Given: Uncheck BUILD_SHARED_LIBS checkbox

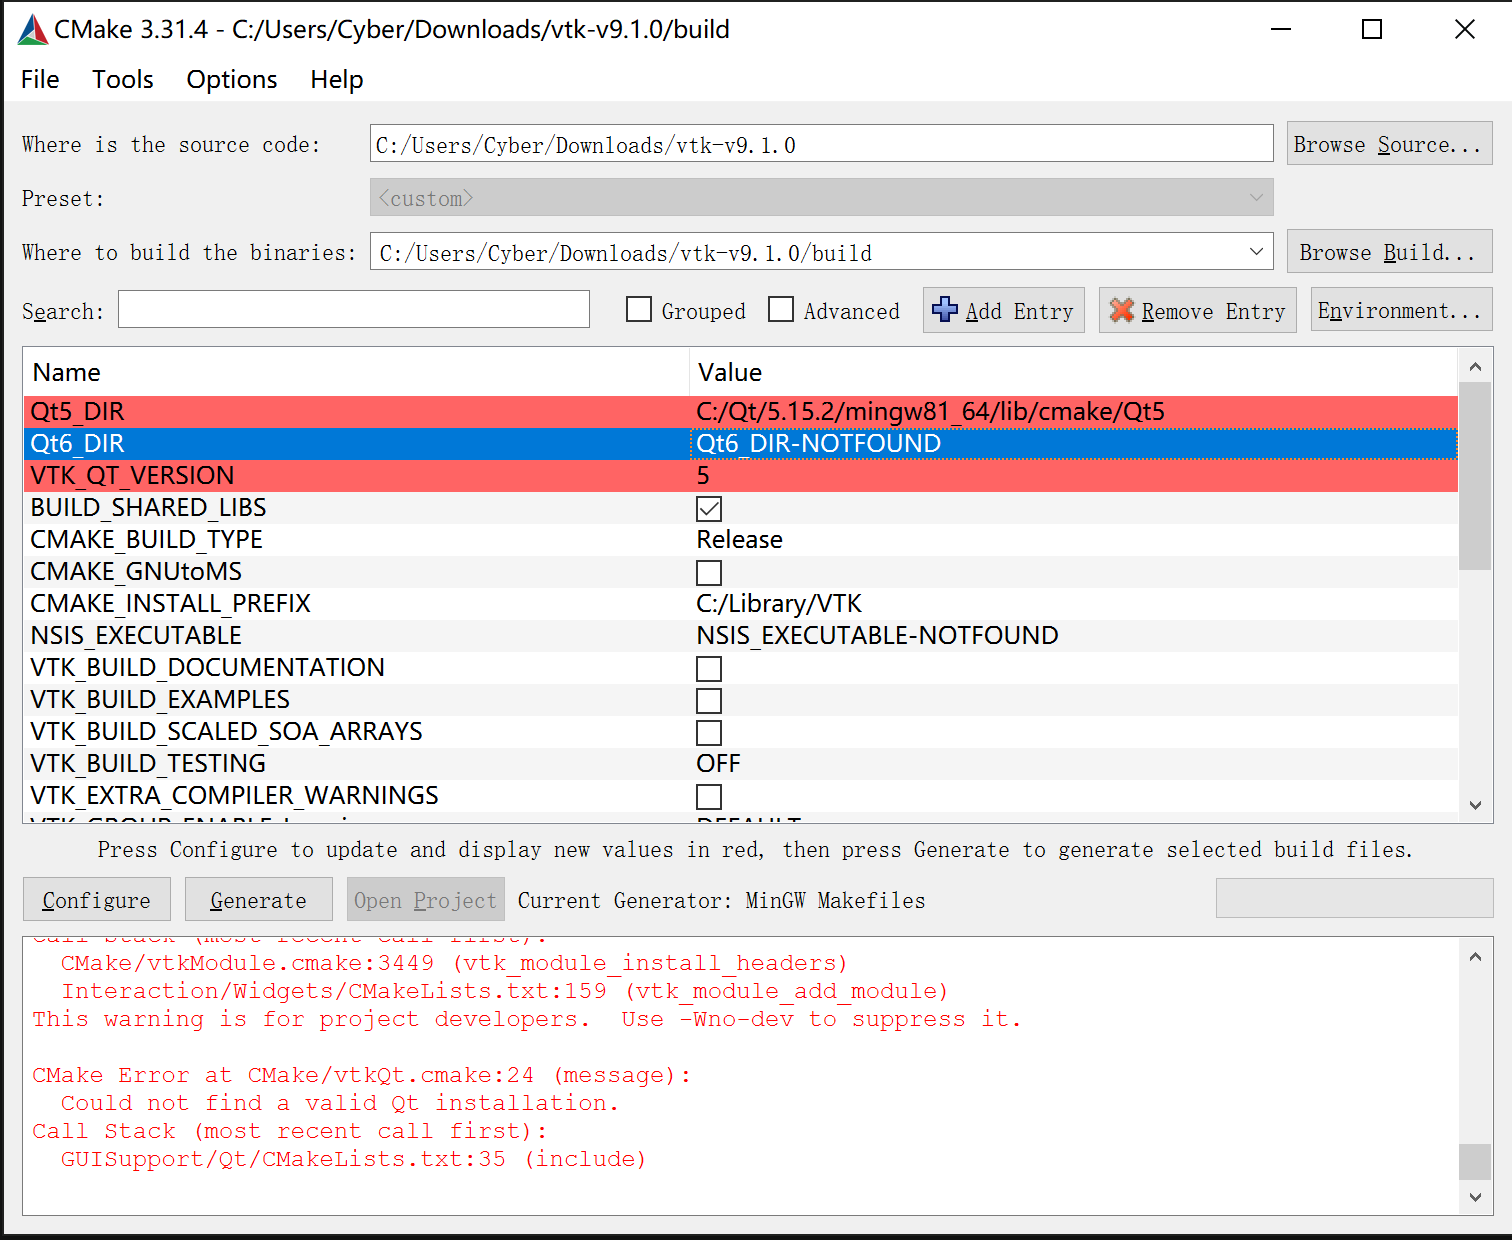Looking at the screenshot, I should [709, 509].
